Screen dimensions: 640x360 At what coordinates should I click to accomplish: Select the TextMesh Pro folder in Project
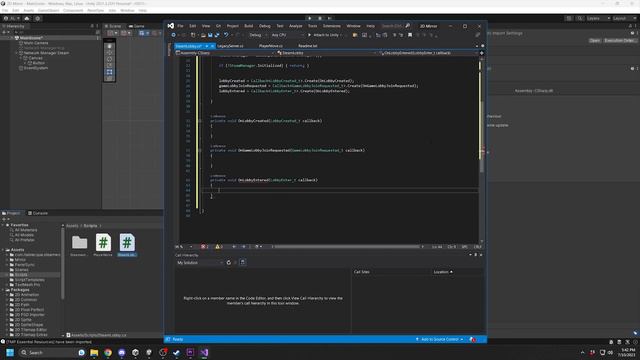point(27,284)
